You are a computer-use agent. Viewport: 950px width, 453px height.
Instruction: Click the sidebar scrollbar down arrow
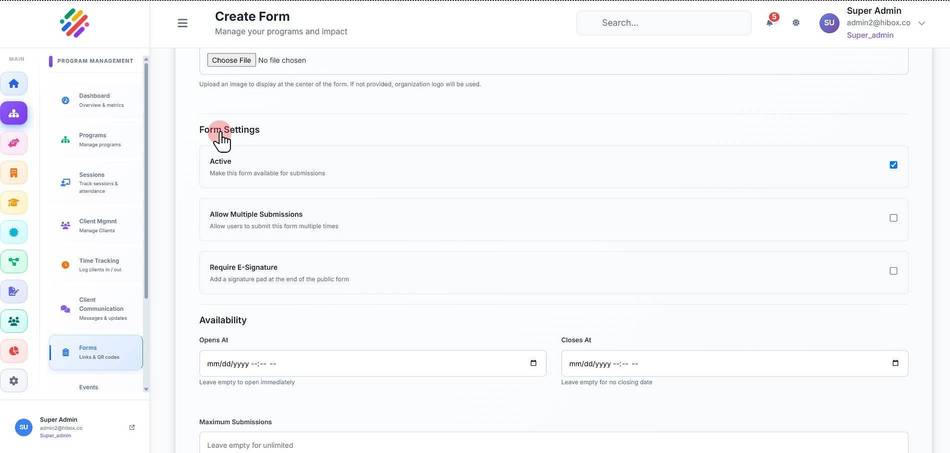pos(146,389)
